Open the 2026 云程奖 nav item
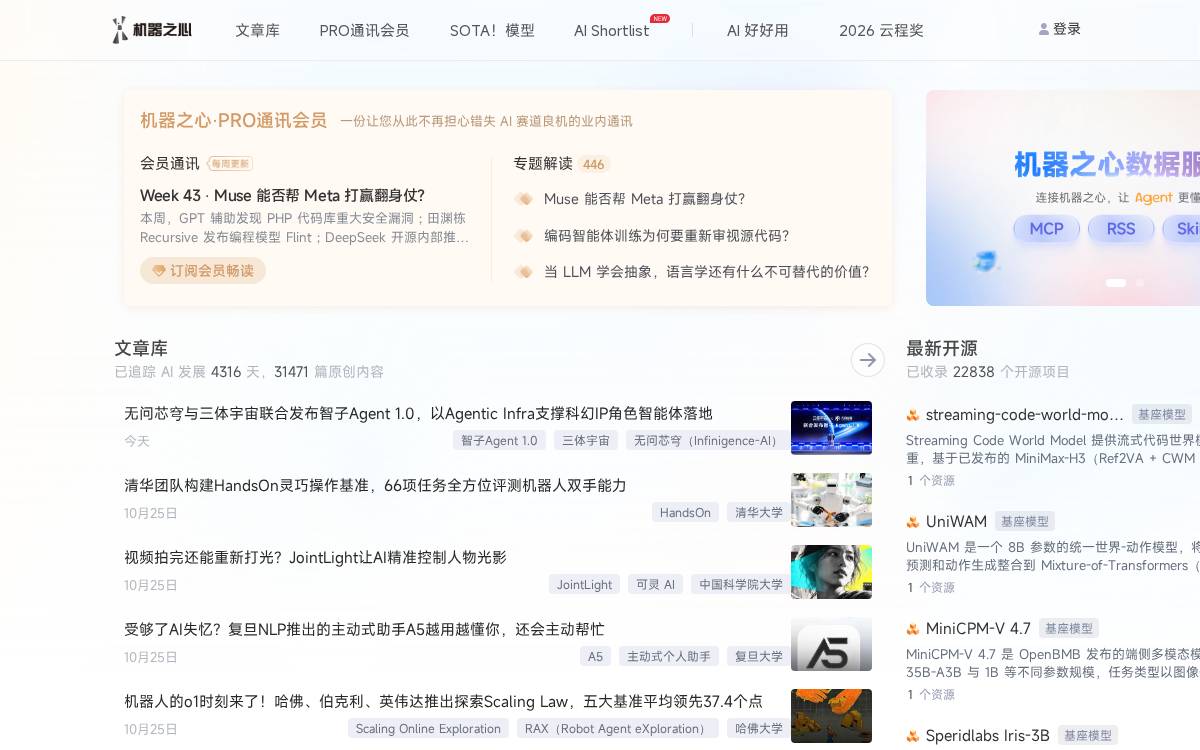1200x750 pixels. pos(881,31)
